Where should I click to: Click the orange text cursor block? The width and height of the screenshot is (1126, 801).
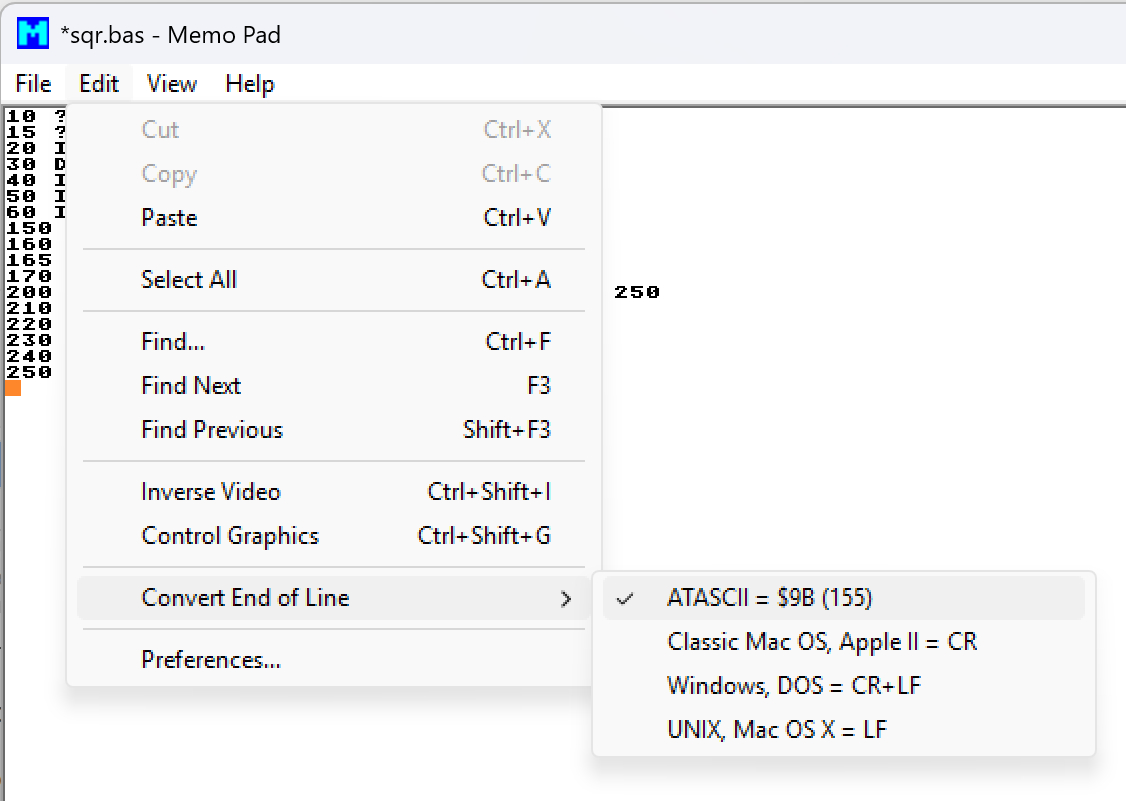tap(13, 388)
